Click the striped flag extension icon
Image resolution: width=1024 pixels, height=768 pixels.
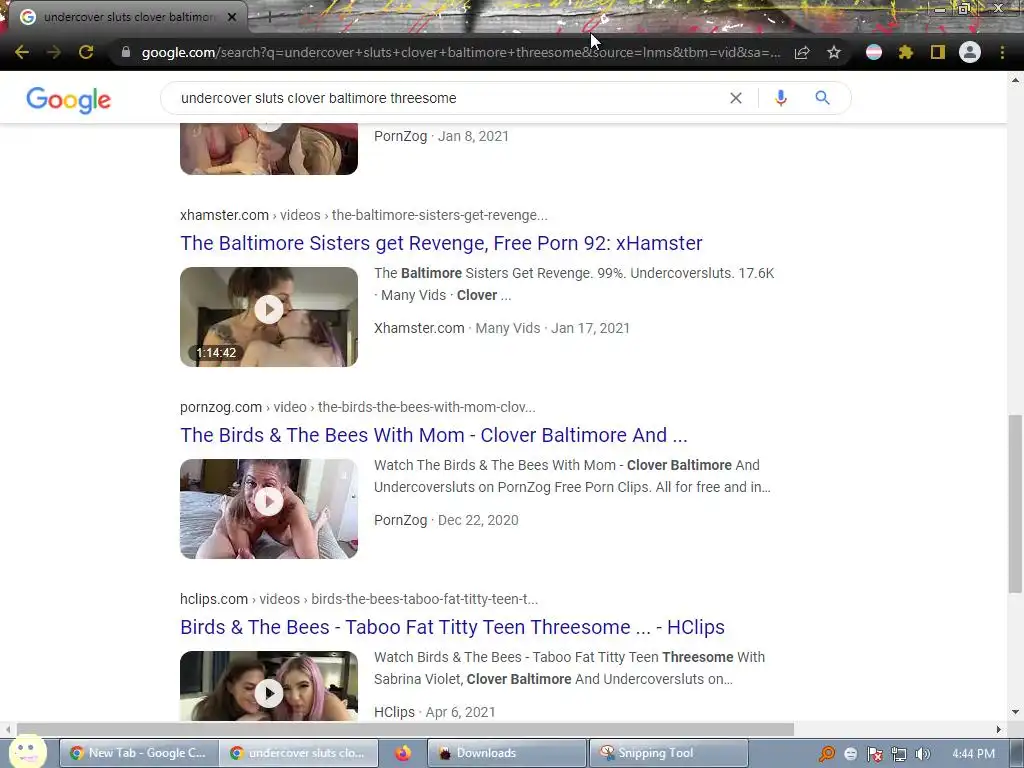click(x=874, y=52)
